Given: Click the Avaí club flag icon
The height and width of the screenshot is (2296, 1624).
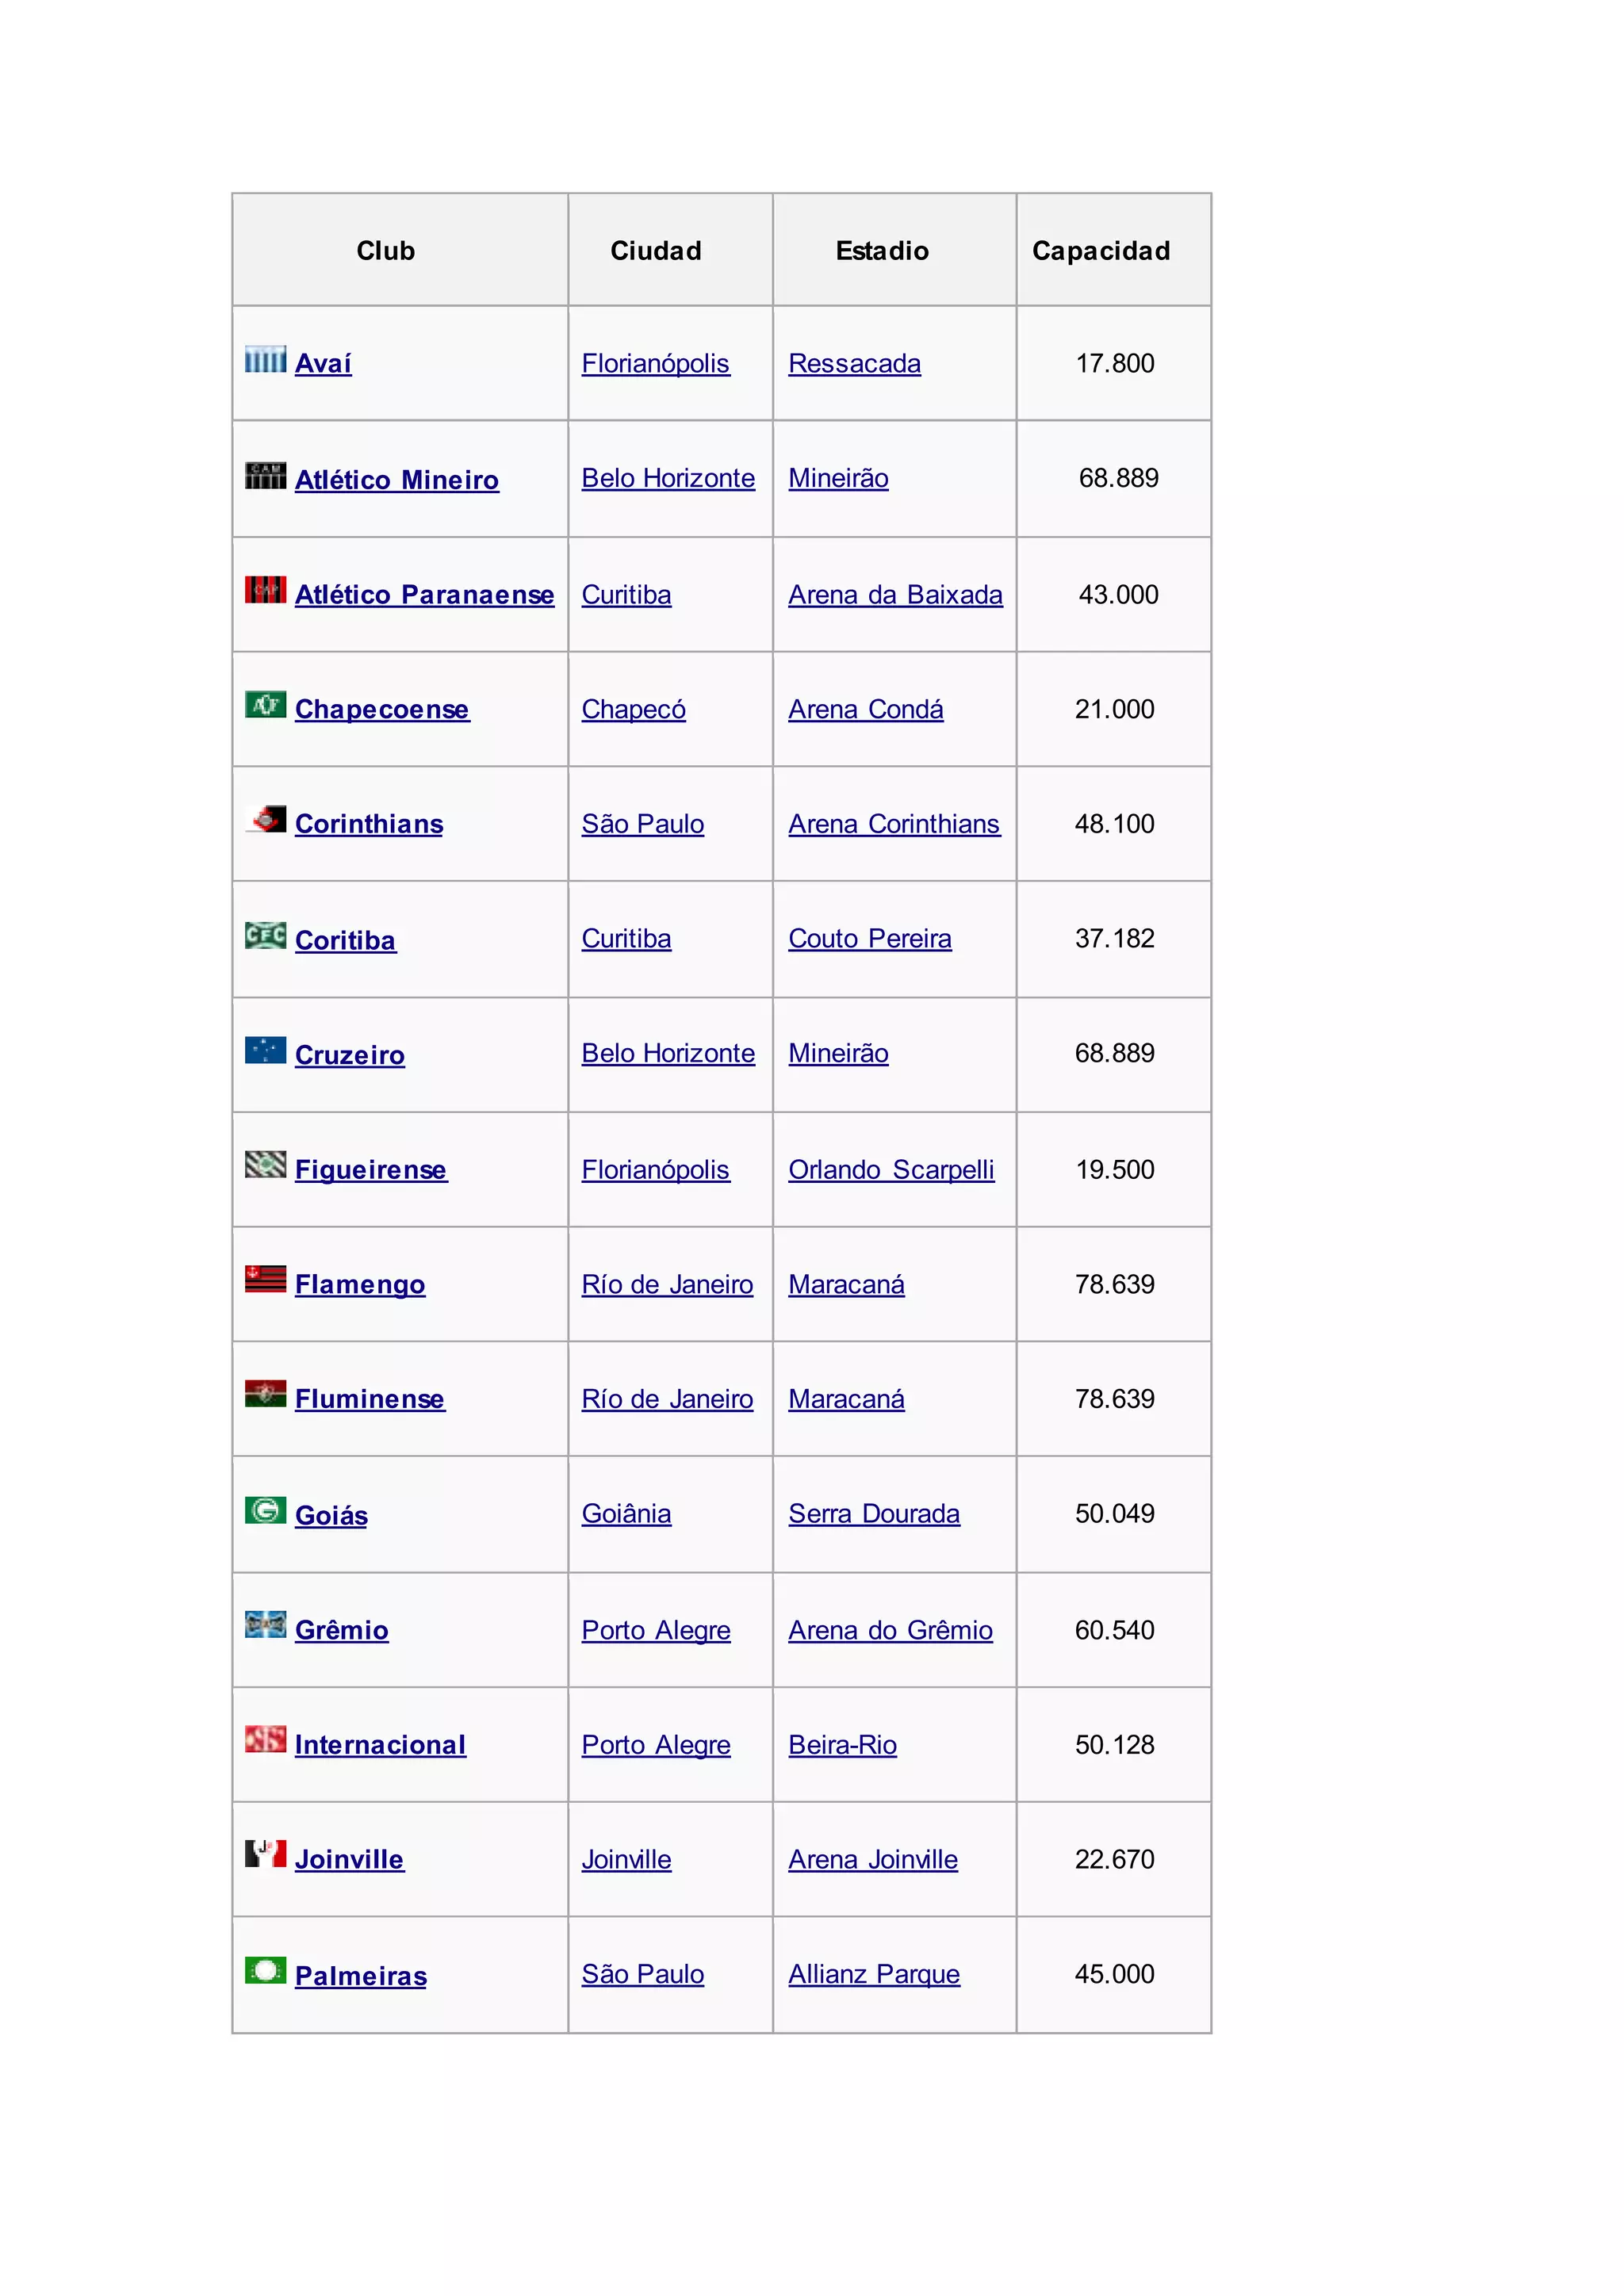Looking at the screenshot, I should tap(265, 359).
